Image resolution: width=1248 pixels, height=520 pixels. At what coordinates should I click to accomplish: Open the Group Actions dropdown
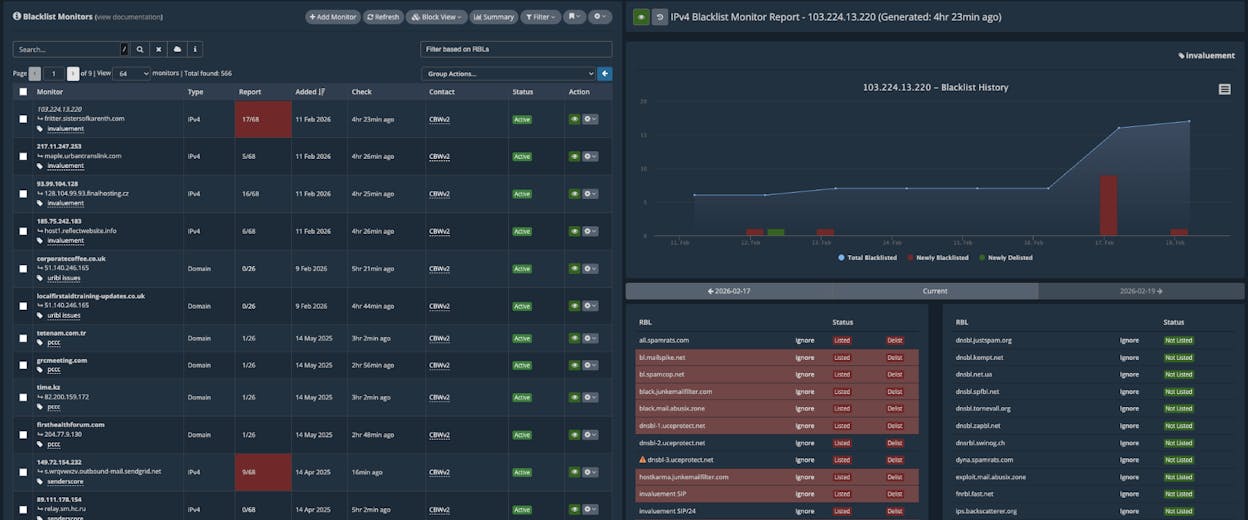(x=508, y=73)
